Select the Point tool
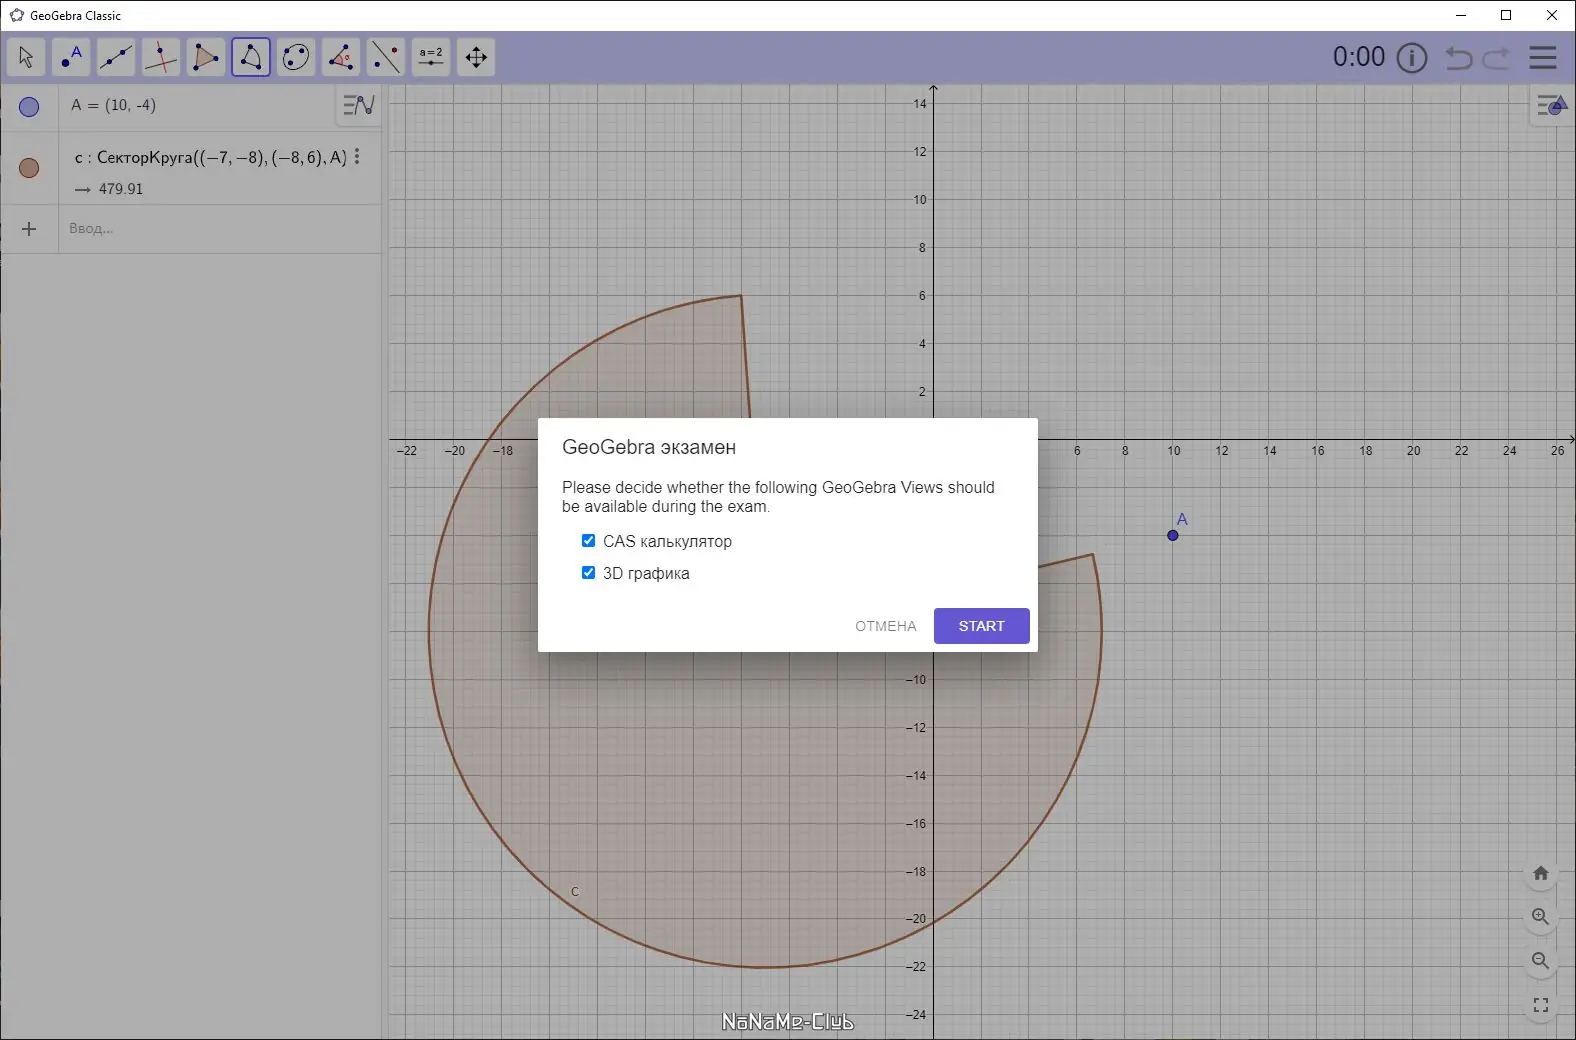 71,57
